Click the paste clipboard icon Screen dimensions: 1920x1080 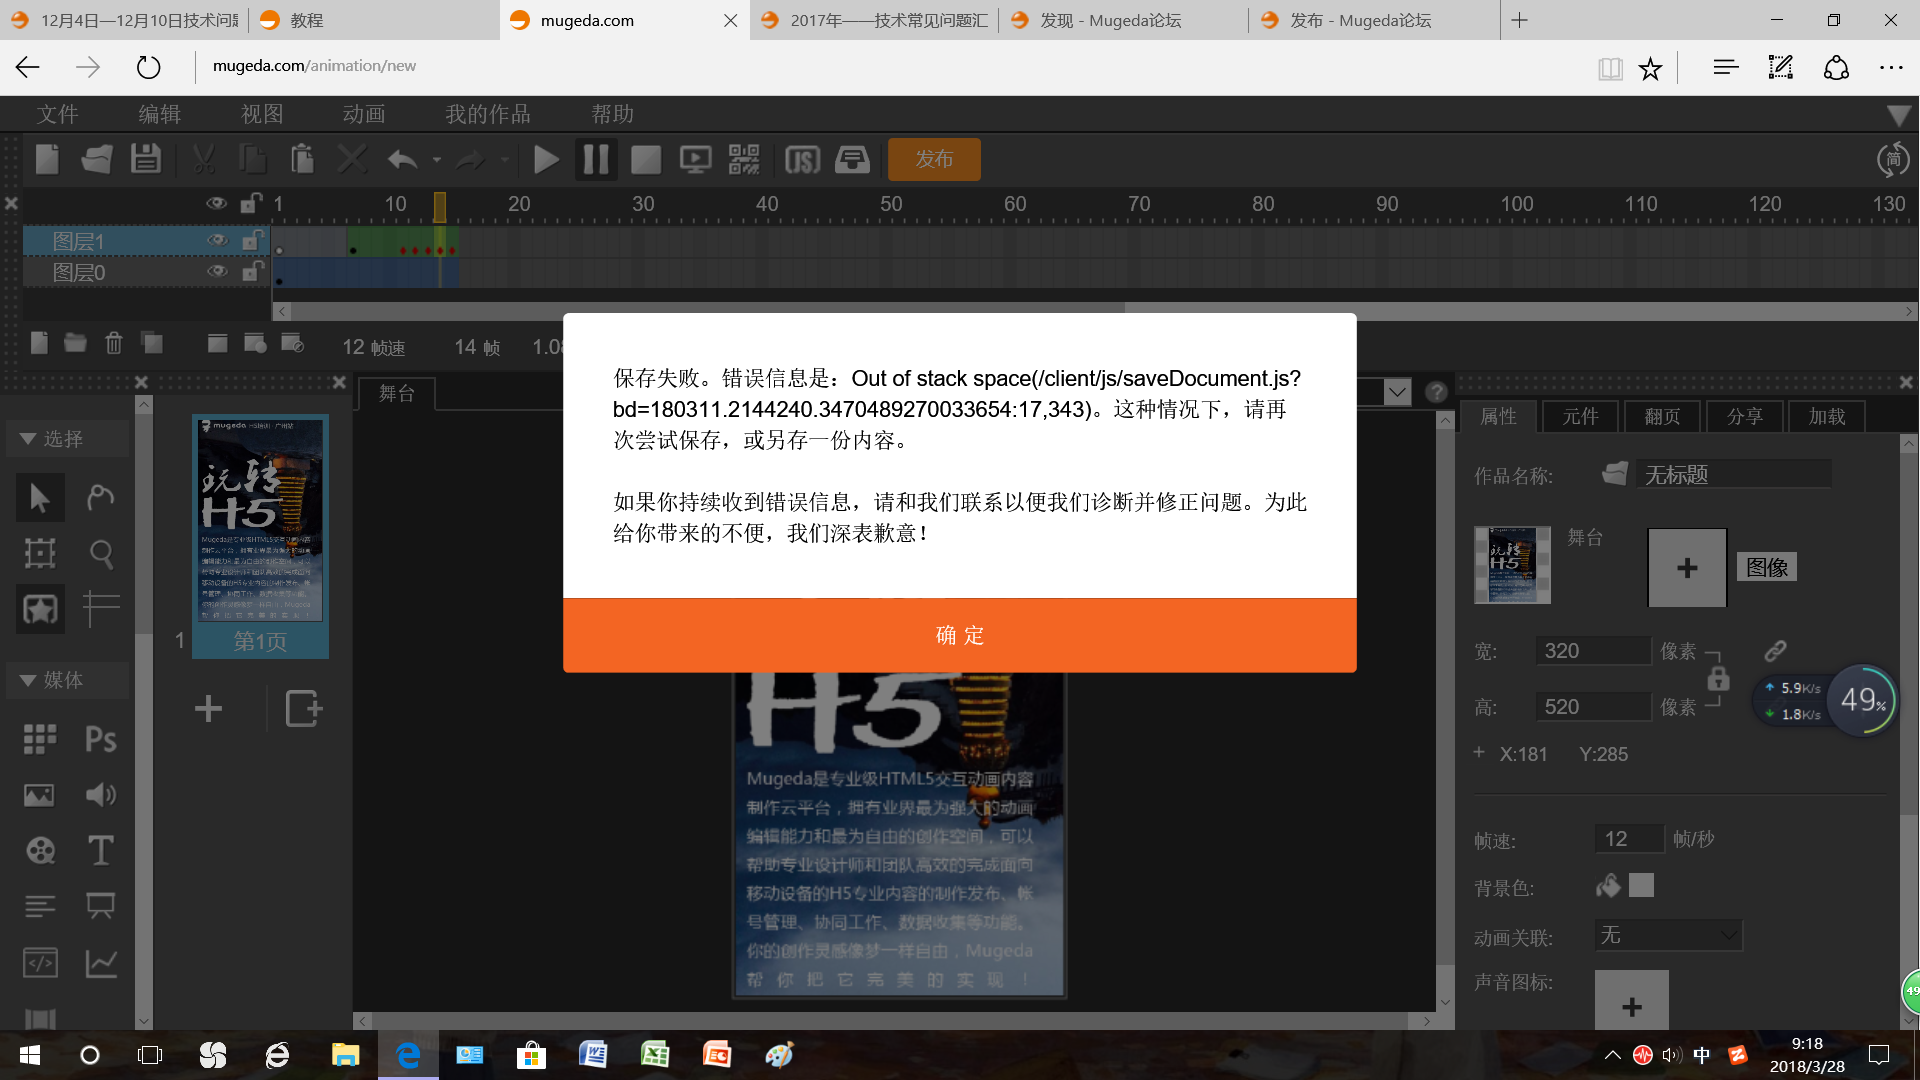coord(302,159)
